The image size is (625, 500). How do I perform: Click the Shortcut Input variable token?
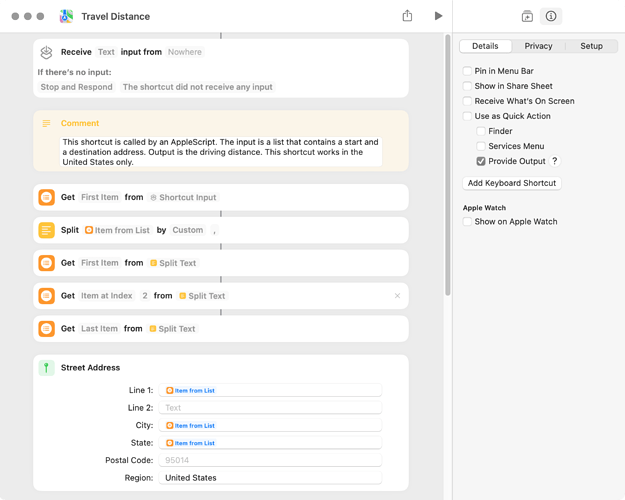point(183,197)
